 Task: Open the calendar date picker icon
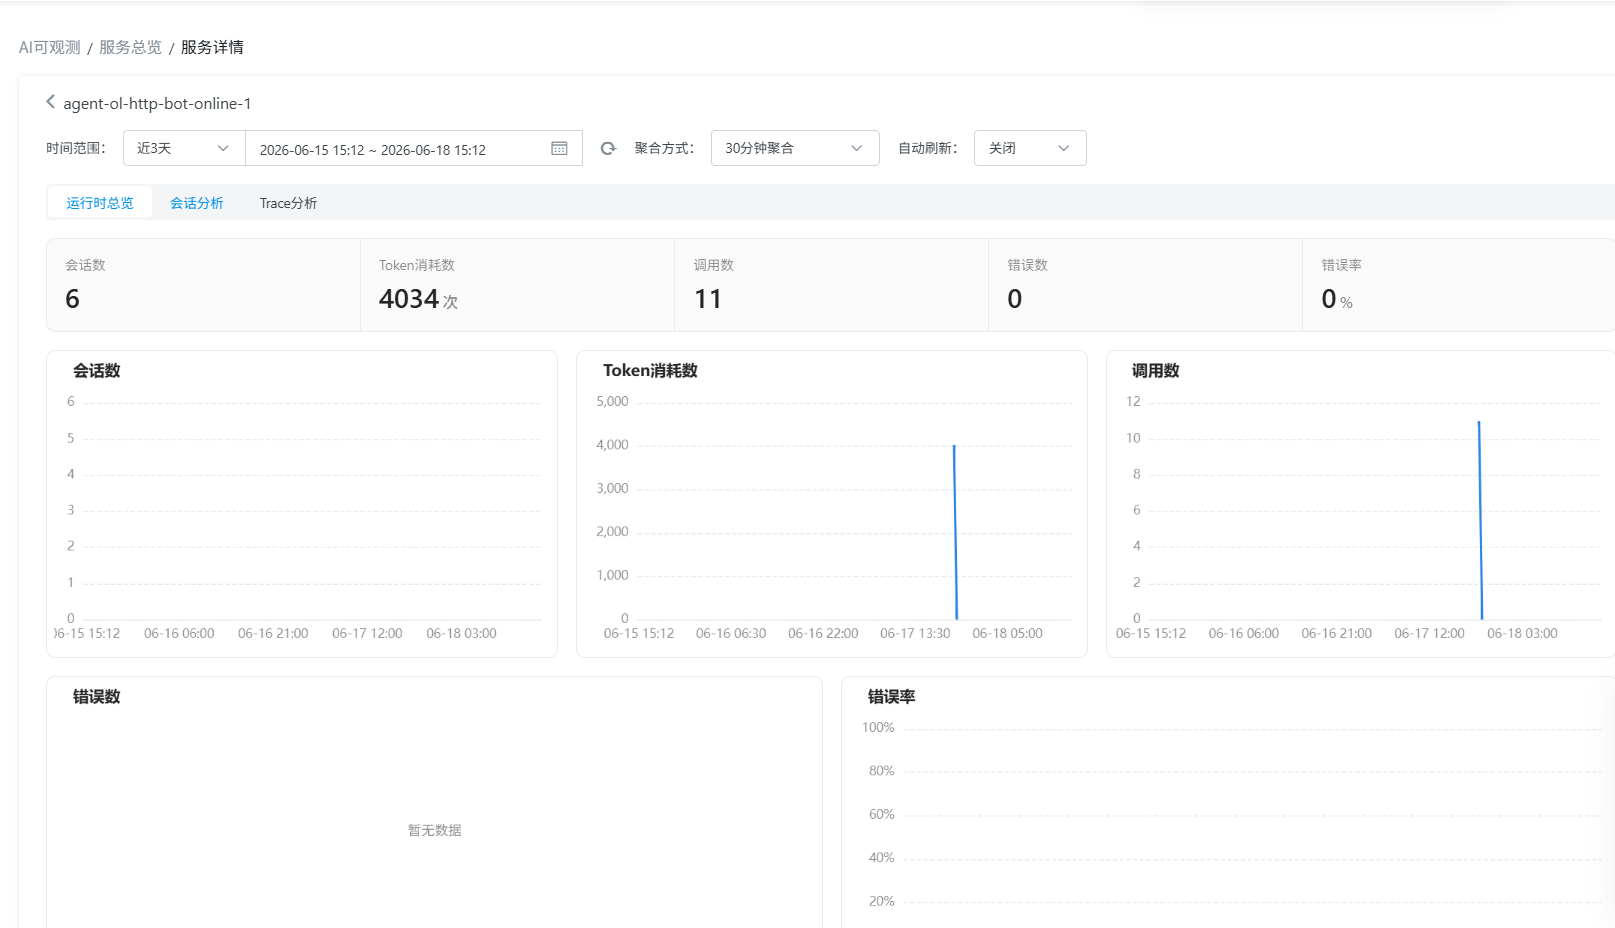tap(559, 148)
